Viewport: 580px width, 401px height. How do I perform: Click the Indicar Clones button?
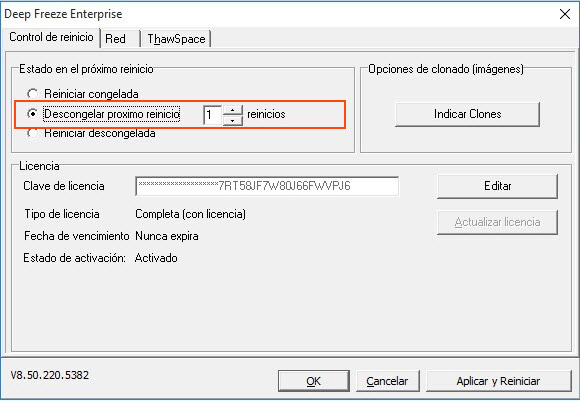click(x=468, y=114)
